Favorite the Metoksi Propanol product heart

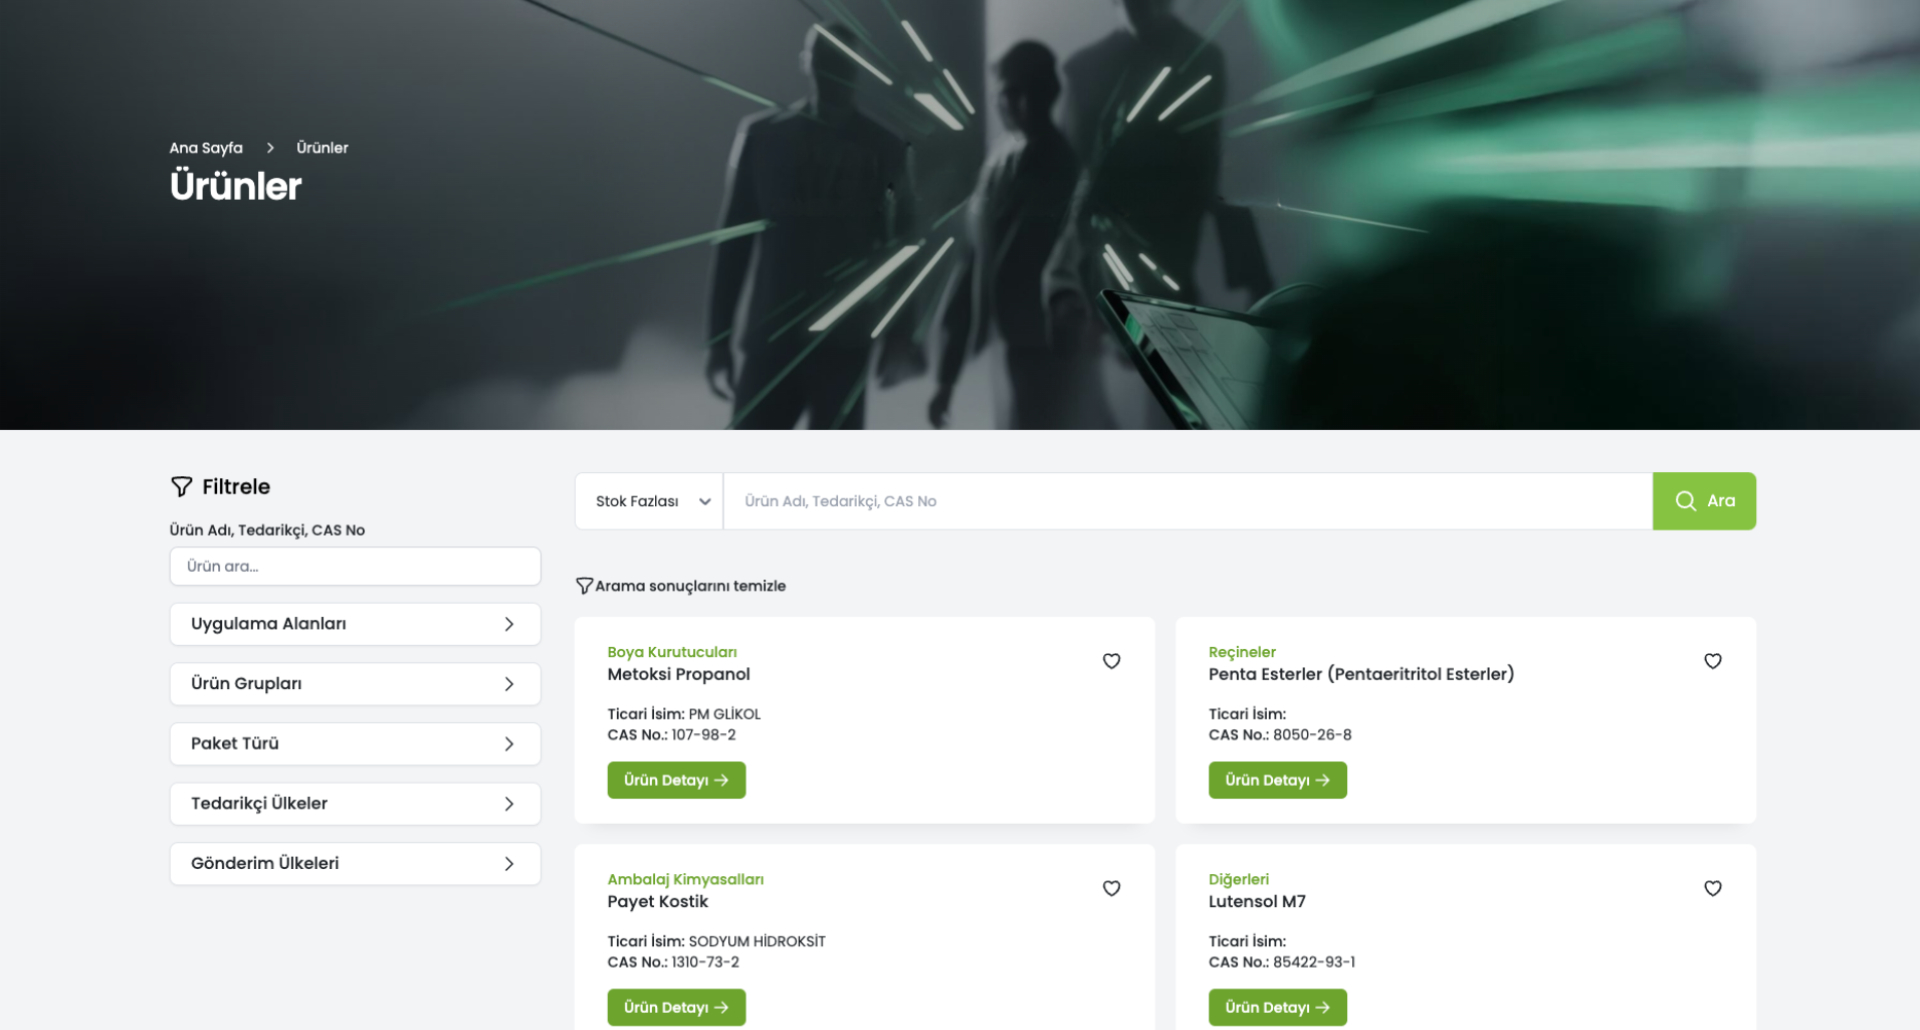(1111, 661)
